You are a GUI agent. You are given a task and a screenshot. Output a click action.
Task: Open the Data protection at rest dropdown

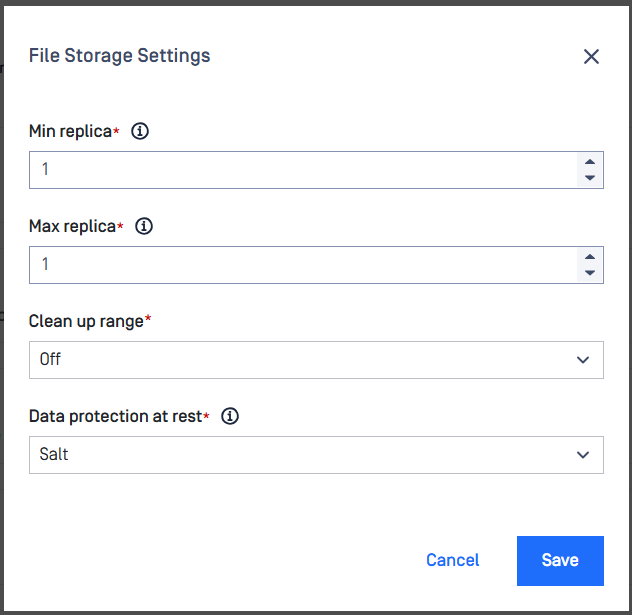[x=316, y=455]
